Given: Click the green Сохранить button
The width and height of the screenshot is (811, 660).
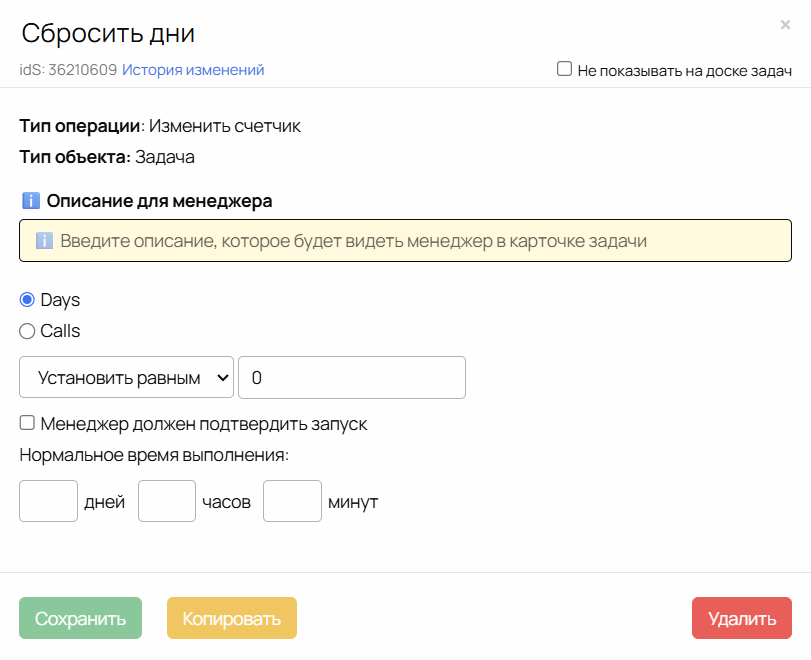Looking at the screenshot, I should 81,618.
